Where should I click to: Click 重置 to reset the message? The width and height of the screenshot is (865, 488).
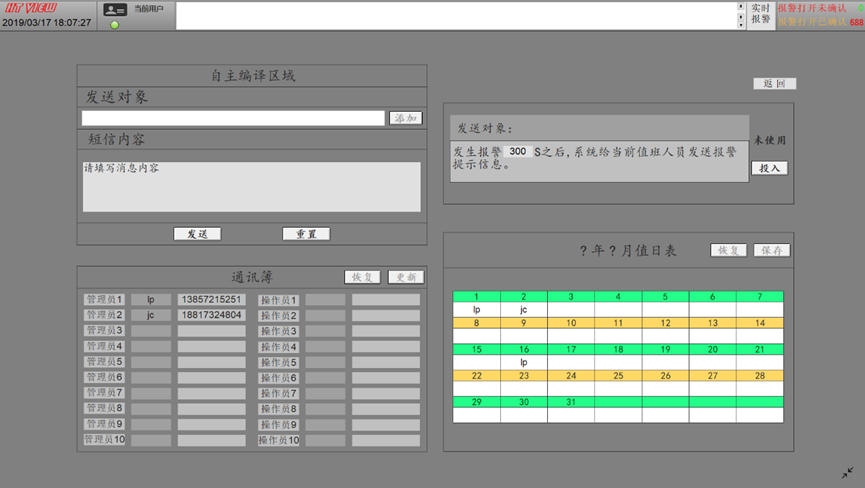306,234
